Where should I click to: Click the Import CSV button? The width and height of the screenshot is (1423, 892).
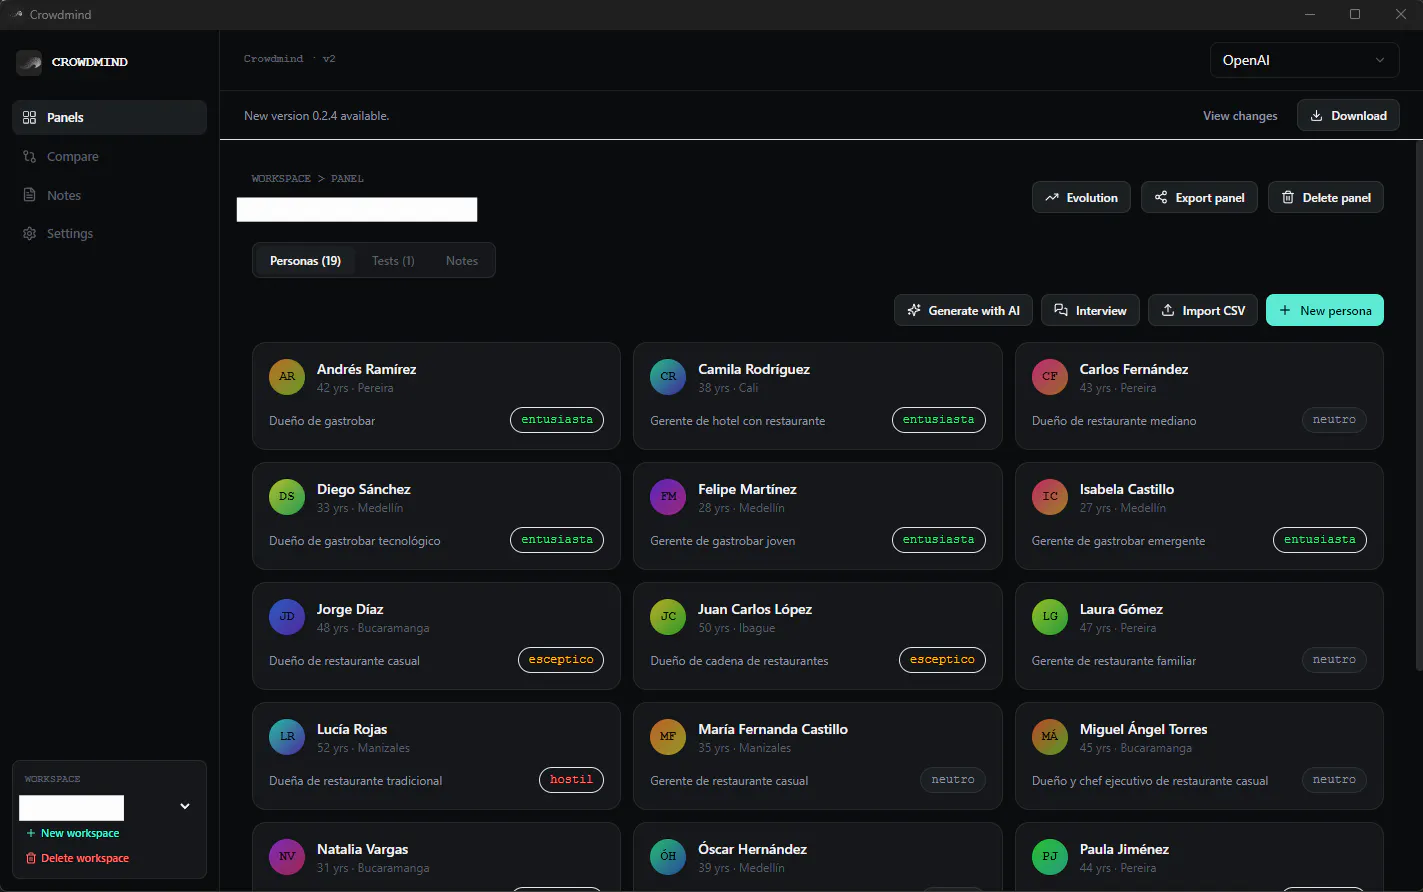click(x=1203, y=311)
